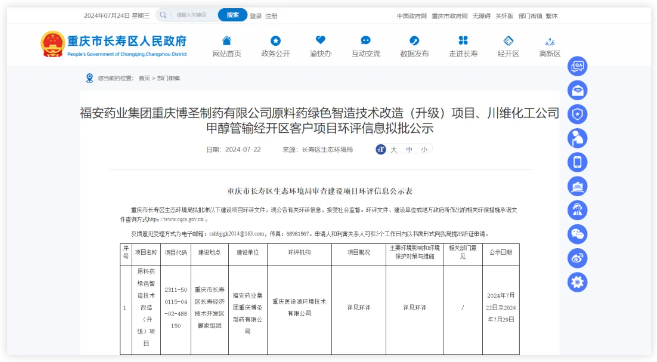Go to 走进长寿 navigation item
This screenshot has height=362, width=657.
coord(463,47)
